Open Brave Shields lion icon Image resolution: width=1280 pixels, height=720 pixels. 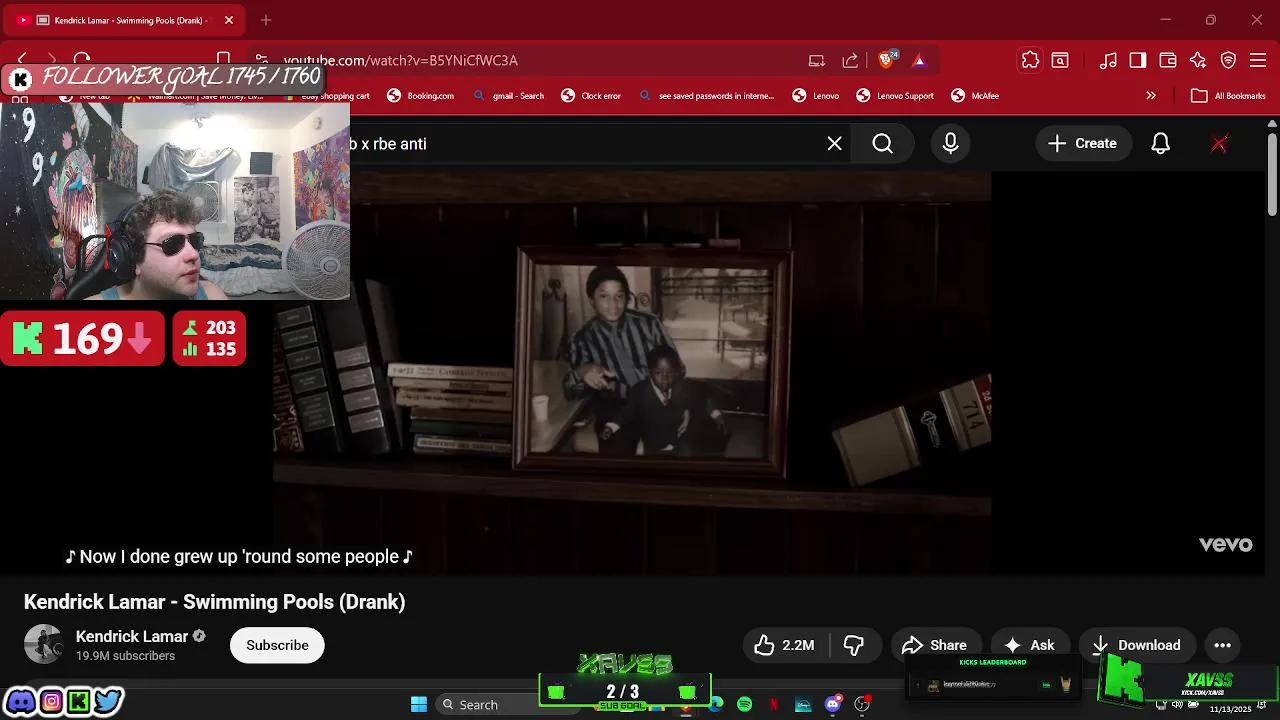886,60
